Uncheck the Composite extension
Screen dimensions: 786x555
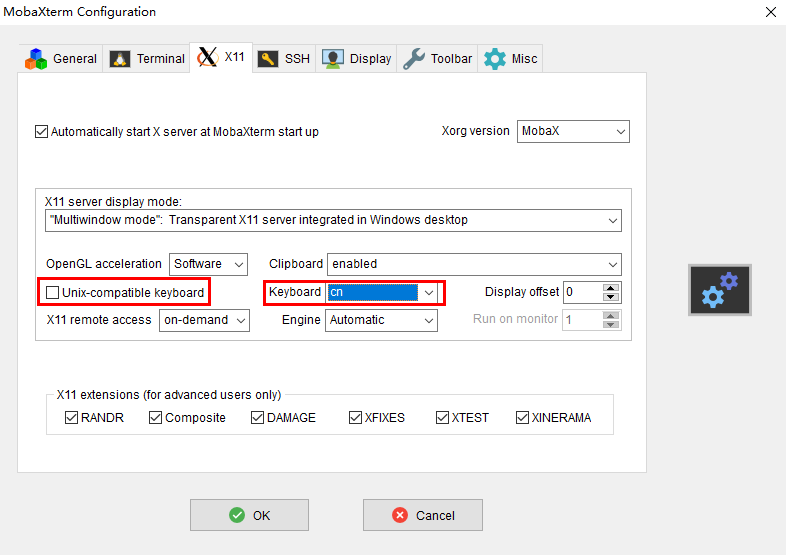click(155, 418)
